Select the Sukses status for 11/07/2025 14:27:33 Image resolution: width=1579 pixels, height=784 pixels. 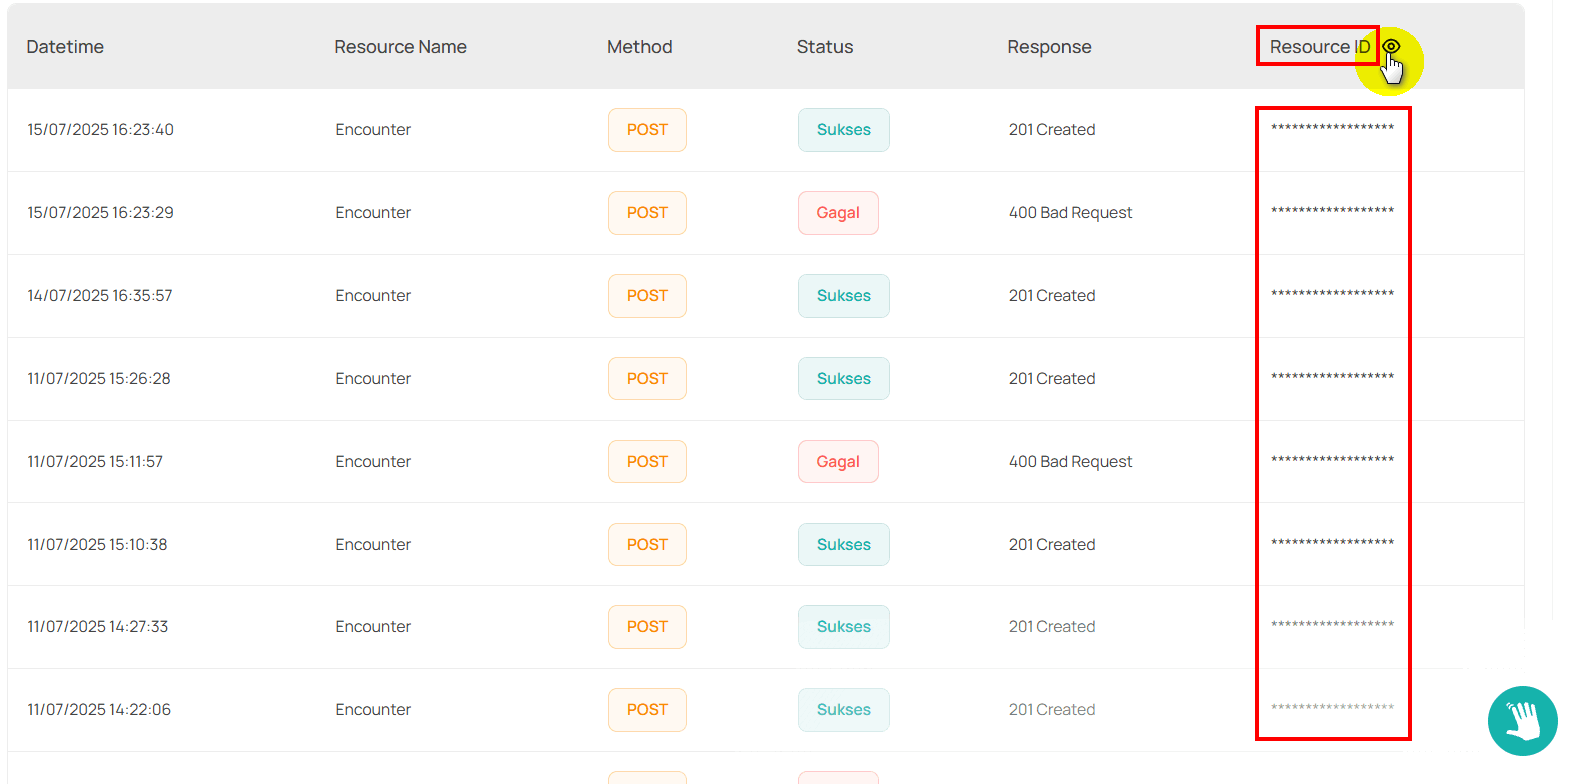tap(844, 627)
